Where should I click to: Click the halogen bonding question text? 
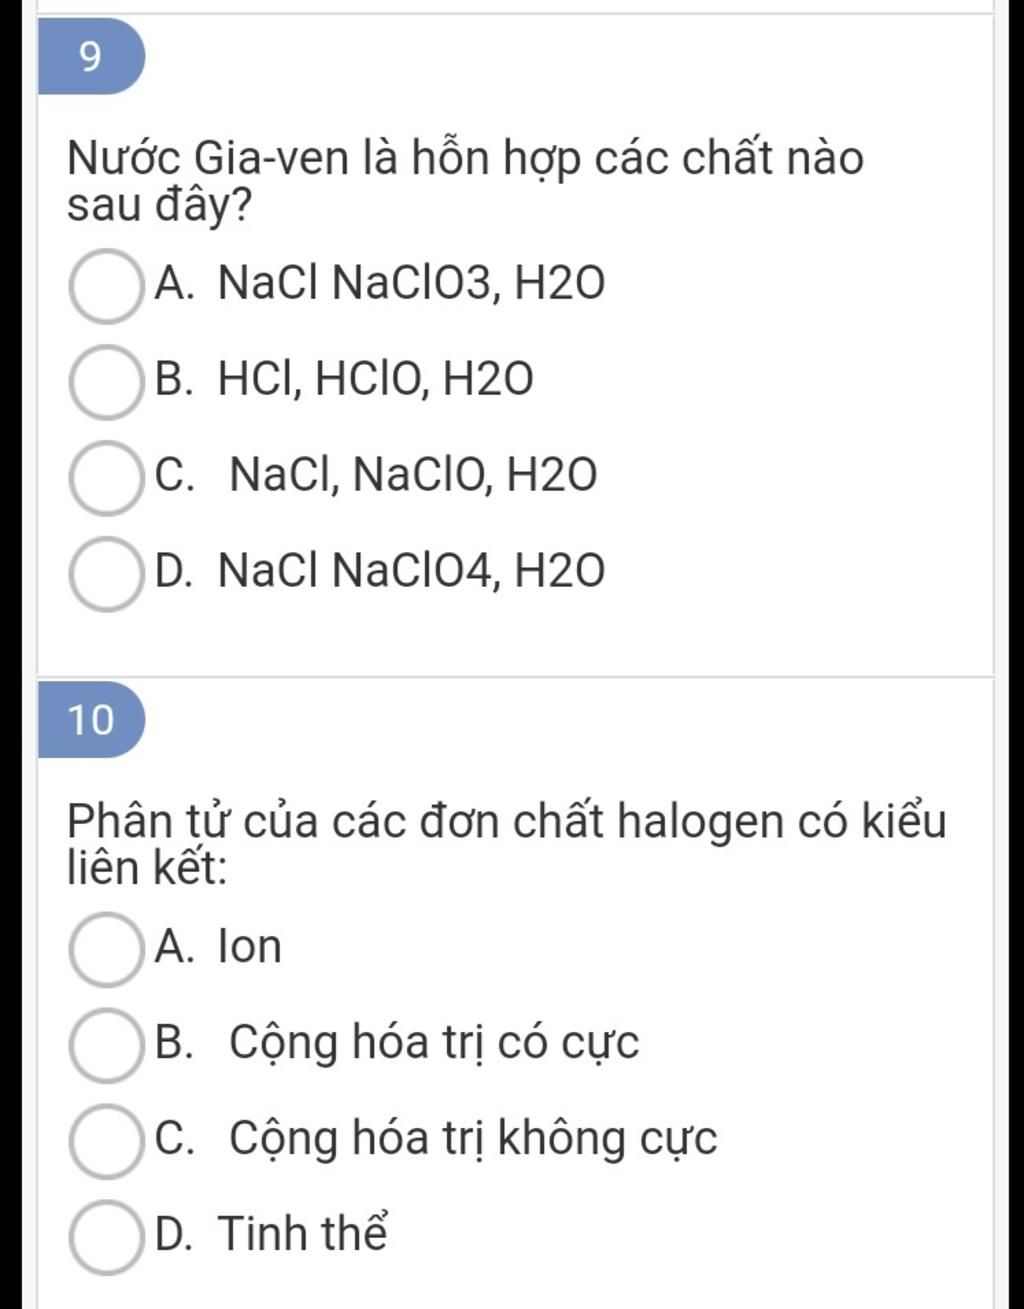click(506, 845)
